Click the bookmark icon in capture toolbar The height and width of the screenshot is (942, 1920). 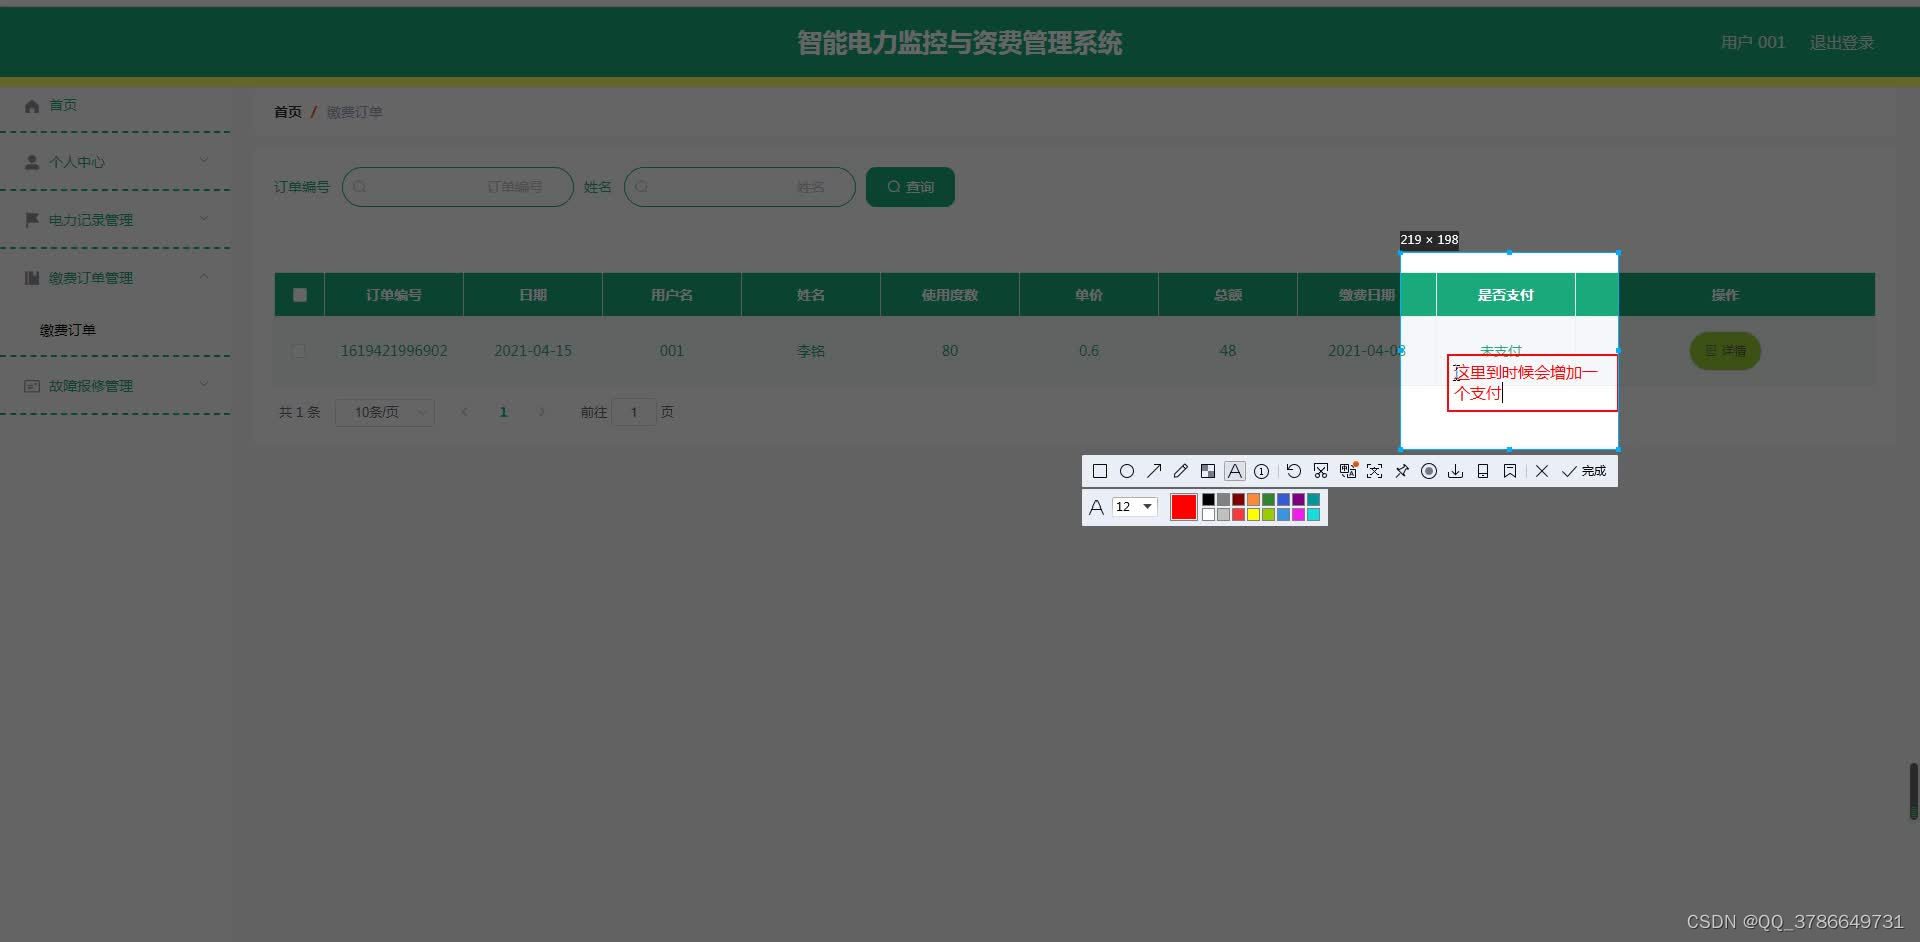click(1510, 471)
